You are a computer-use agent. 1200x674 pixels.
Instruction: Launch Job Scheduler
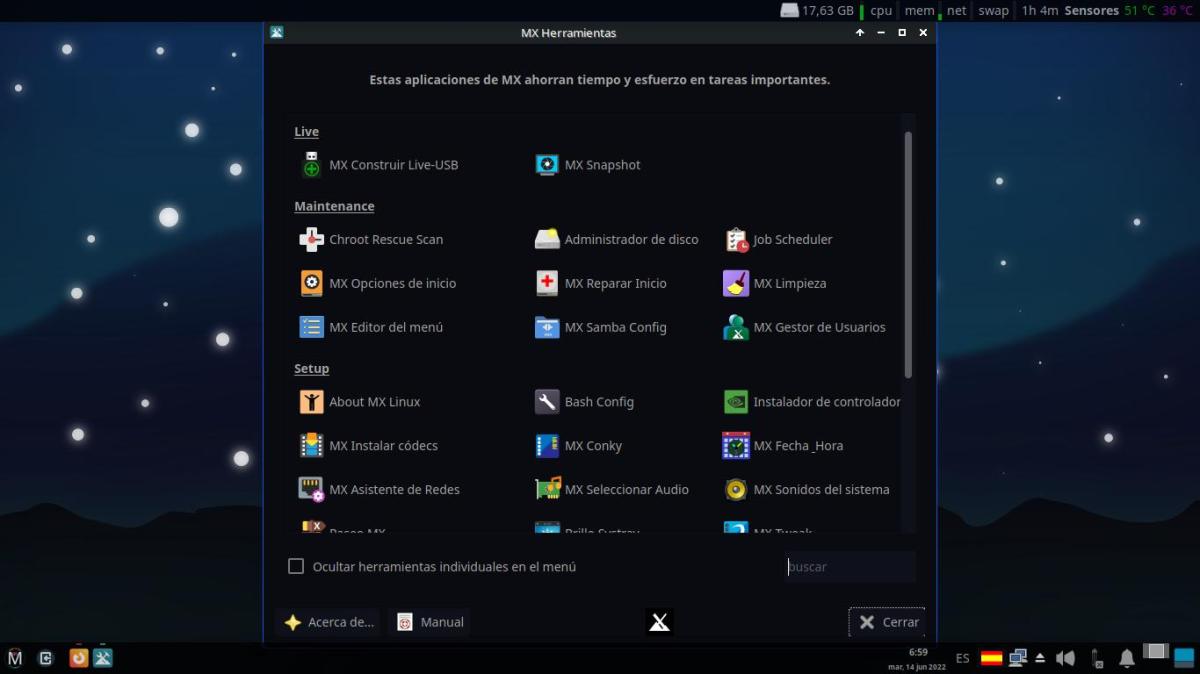[x=779, y=240]
